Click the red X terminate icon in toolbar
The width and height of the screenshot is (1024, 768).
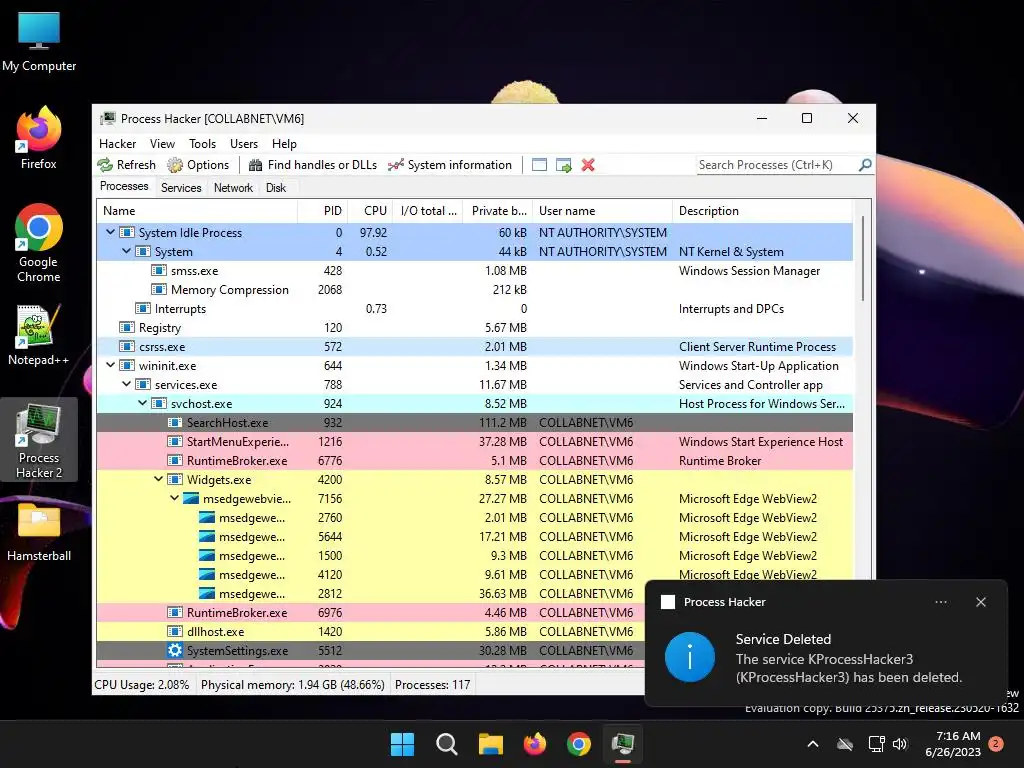588,165
